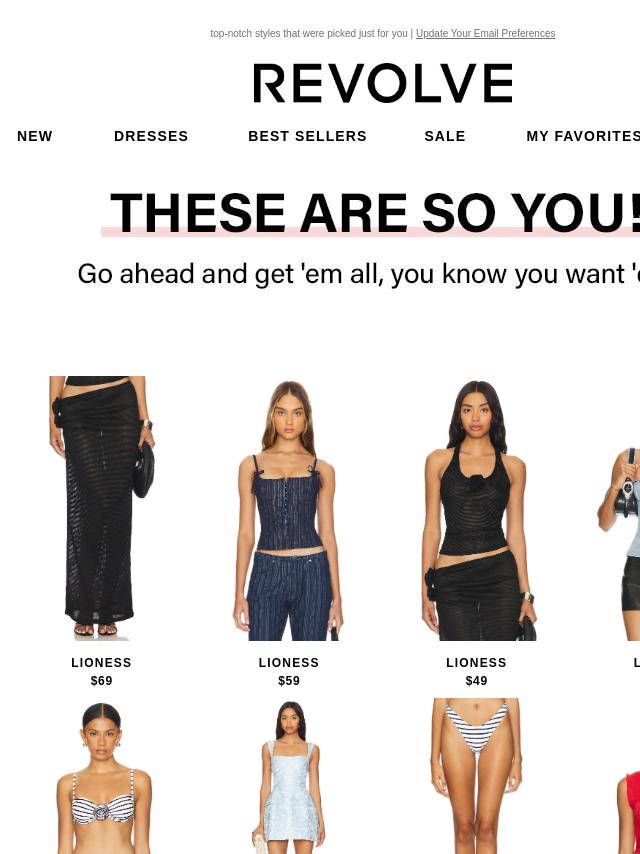
Task: Click the THESE ARE SO YOU! headline
Action: tap(375, 213)
